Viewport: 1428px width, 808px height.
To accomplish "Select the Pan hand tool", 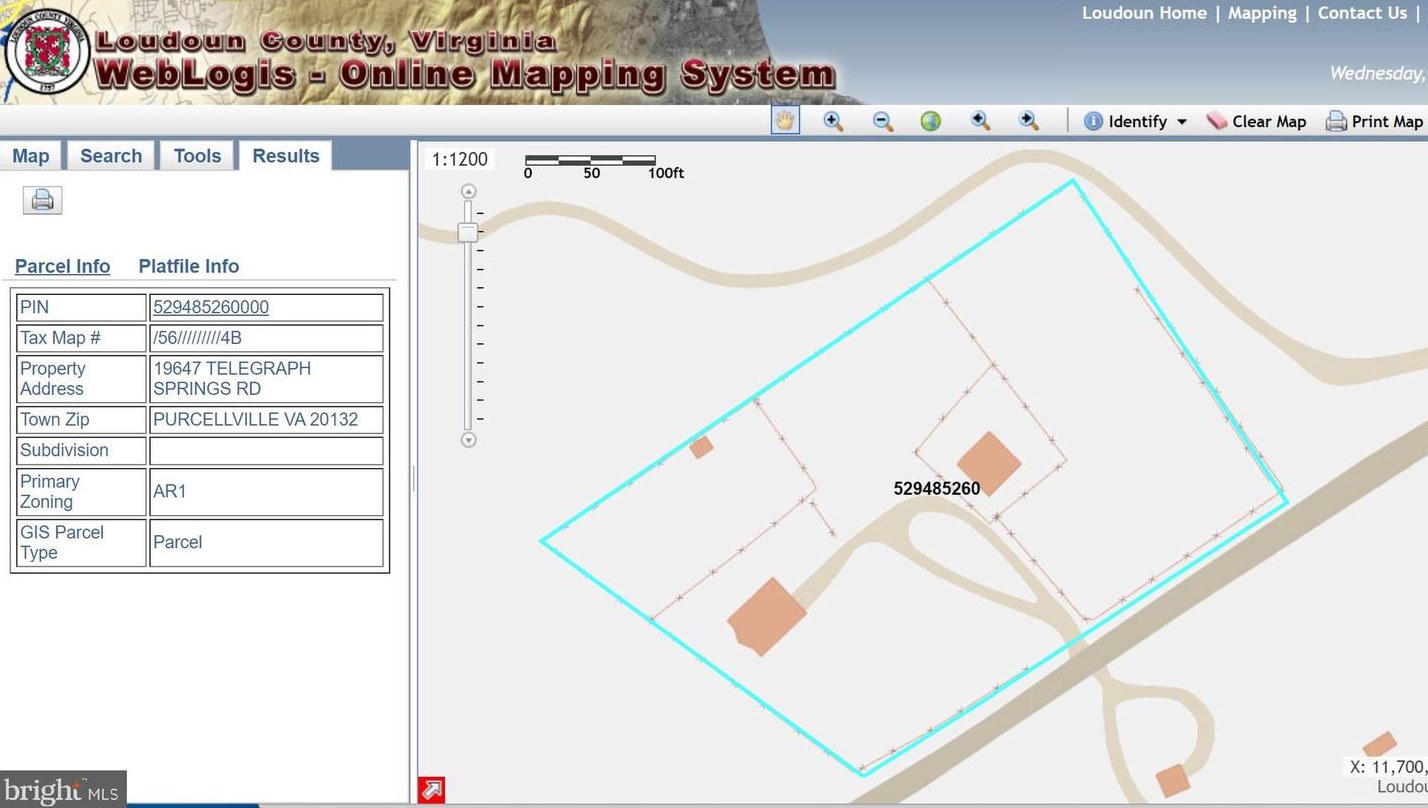I will (x=785, y=121).
